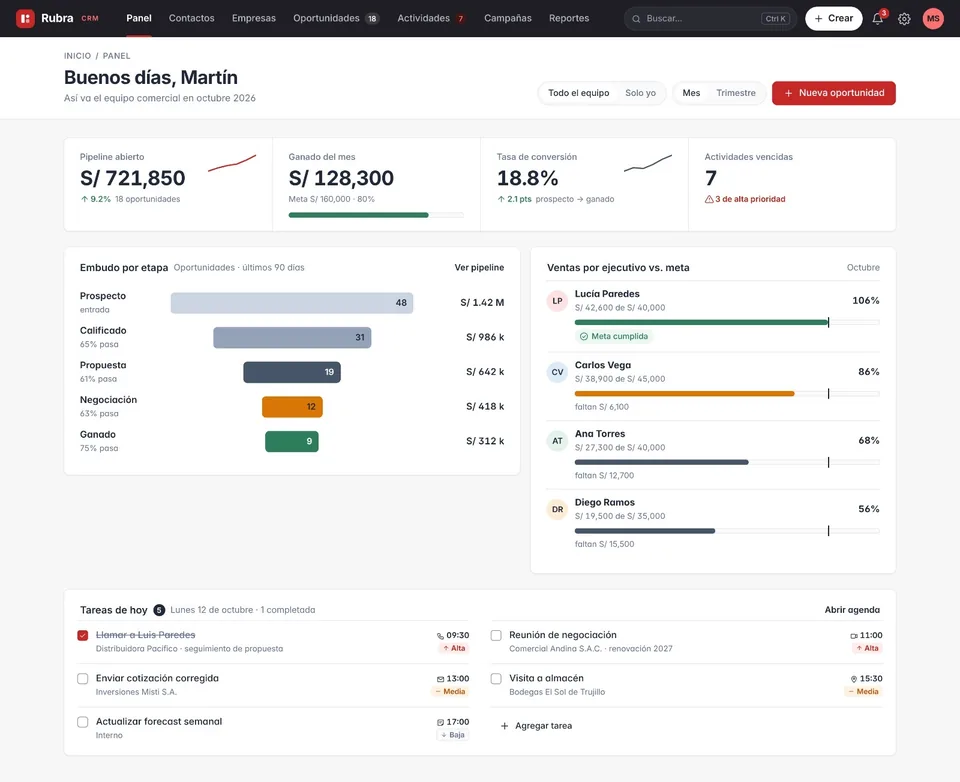Click the plus icon of Agregar tarea
The height and width of the screenshot is (782, 960).
(x=504, y=726)
